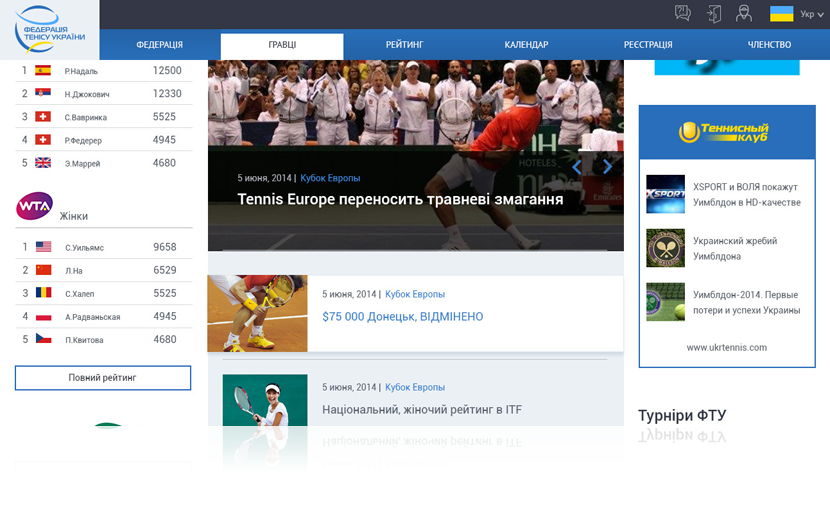Select Л.На in the women's ranking

pyautogui.click(x=74, y=271)
